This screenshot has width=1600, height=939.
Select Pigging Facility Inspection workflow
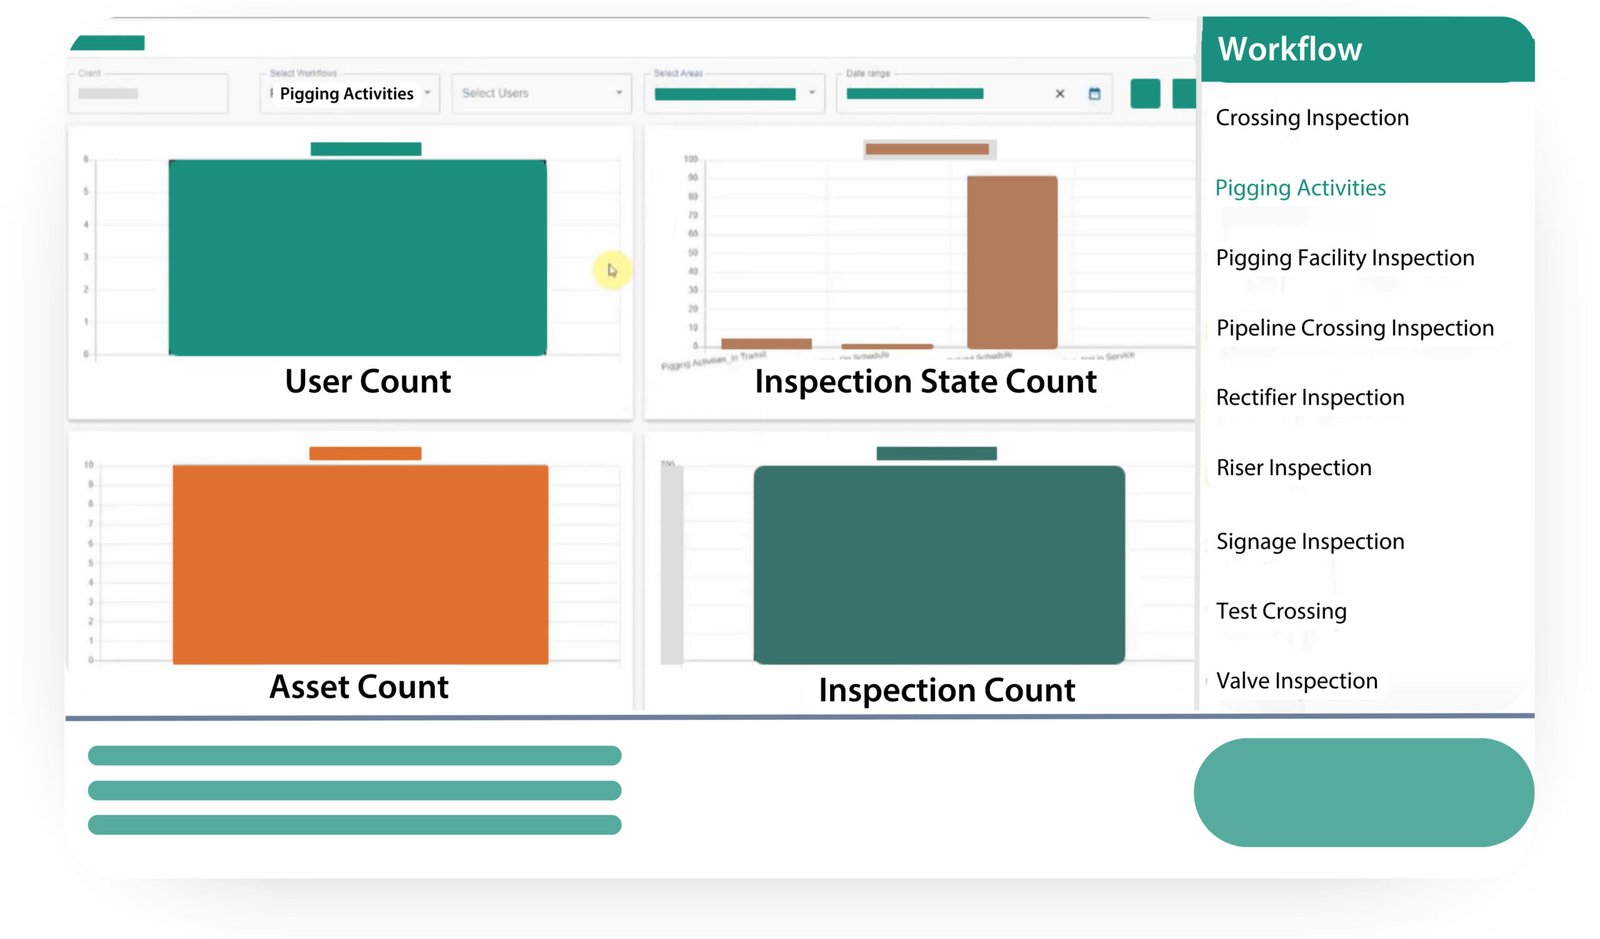coord(1345,258)
